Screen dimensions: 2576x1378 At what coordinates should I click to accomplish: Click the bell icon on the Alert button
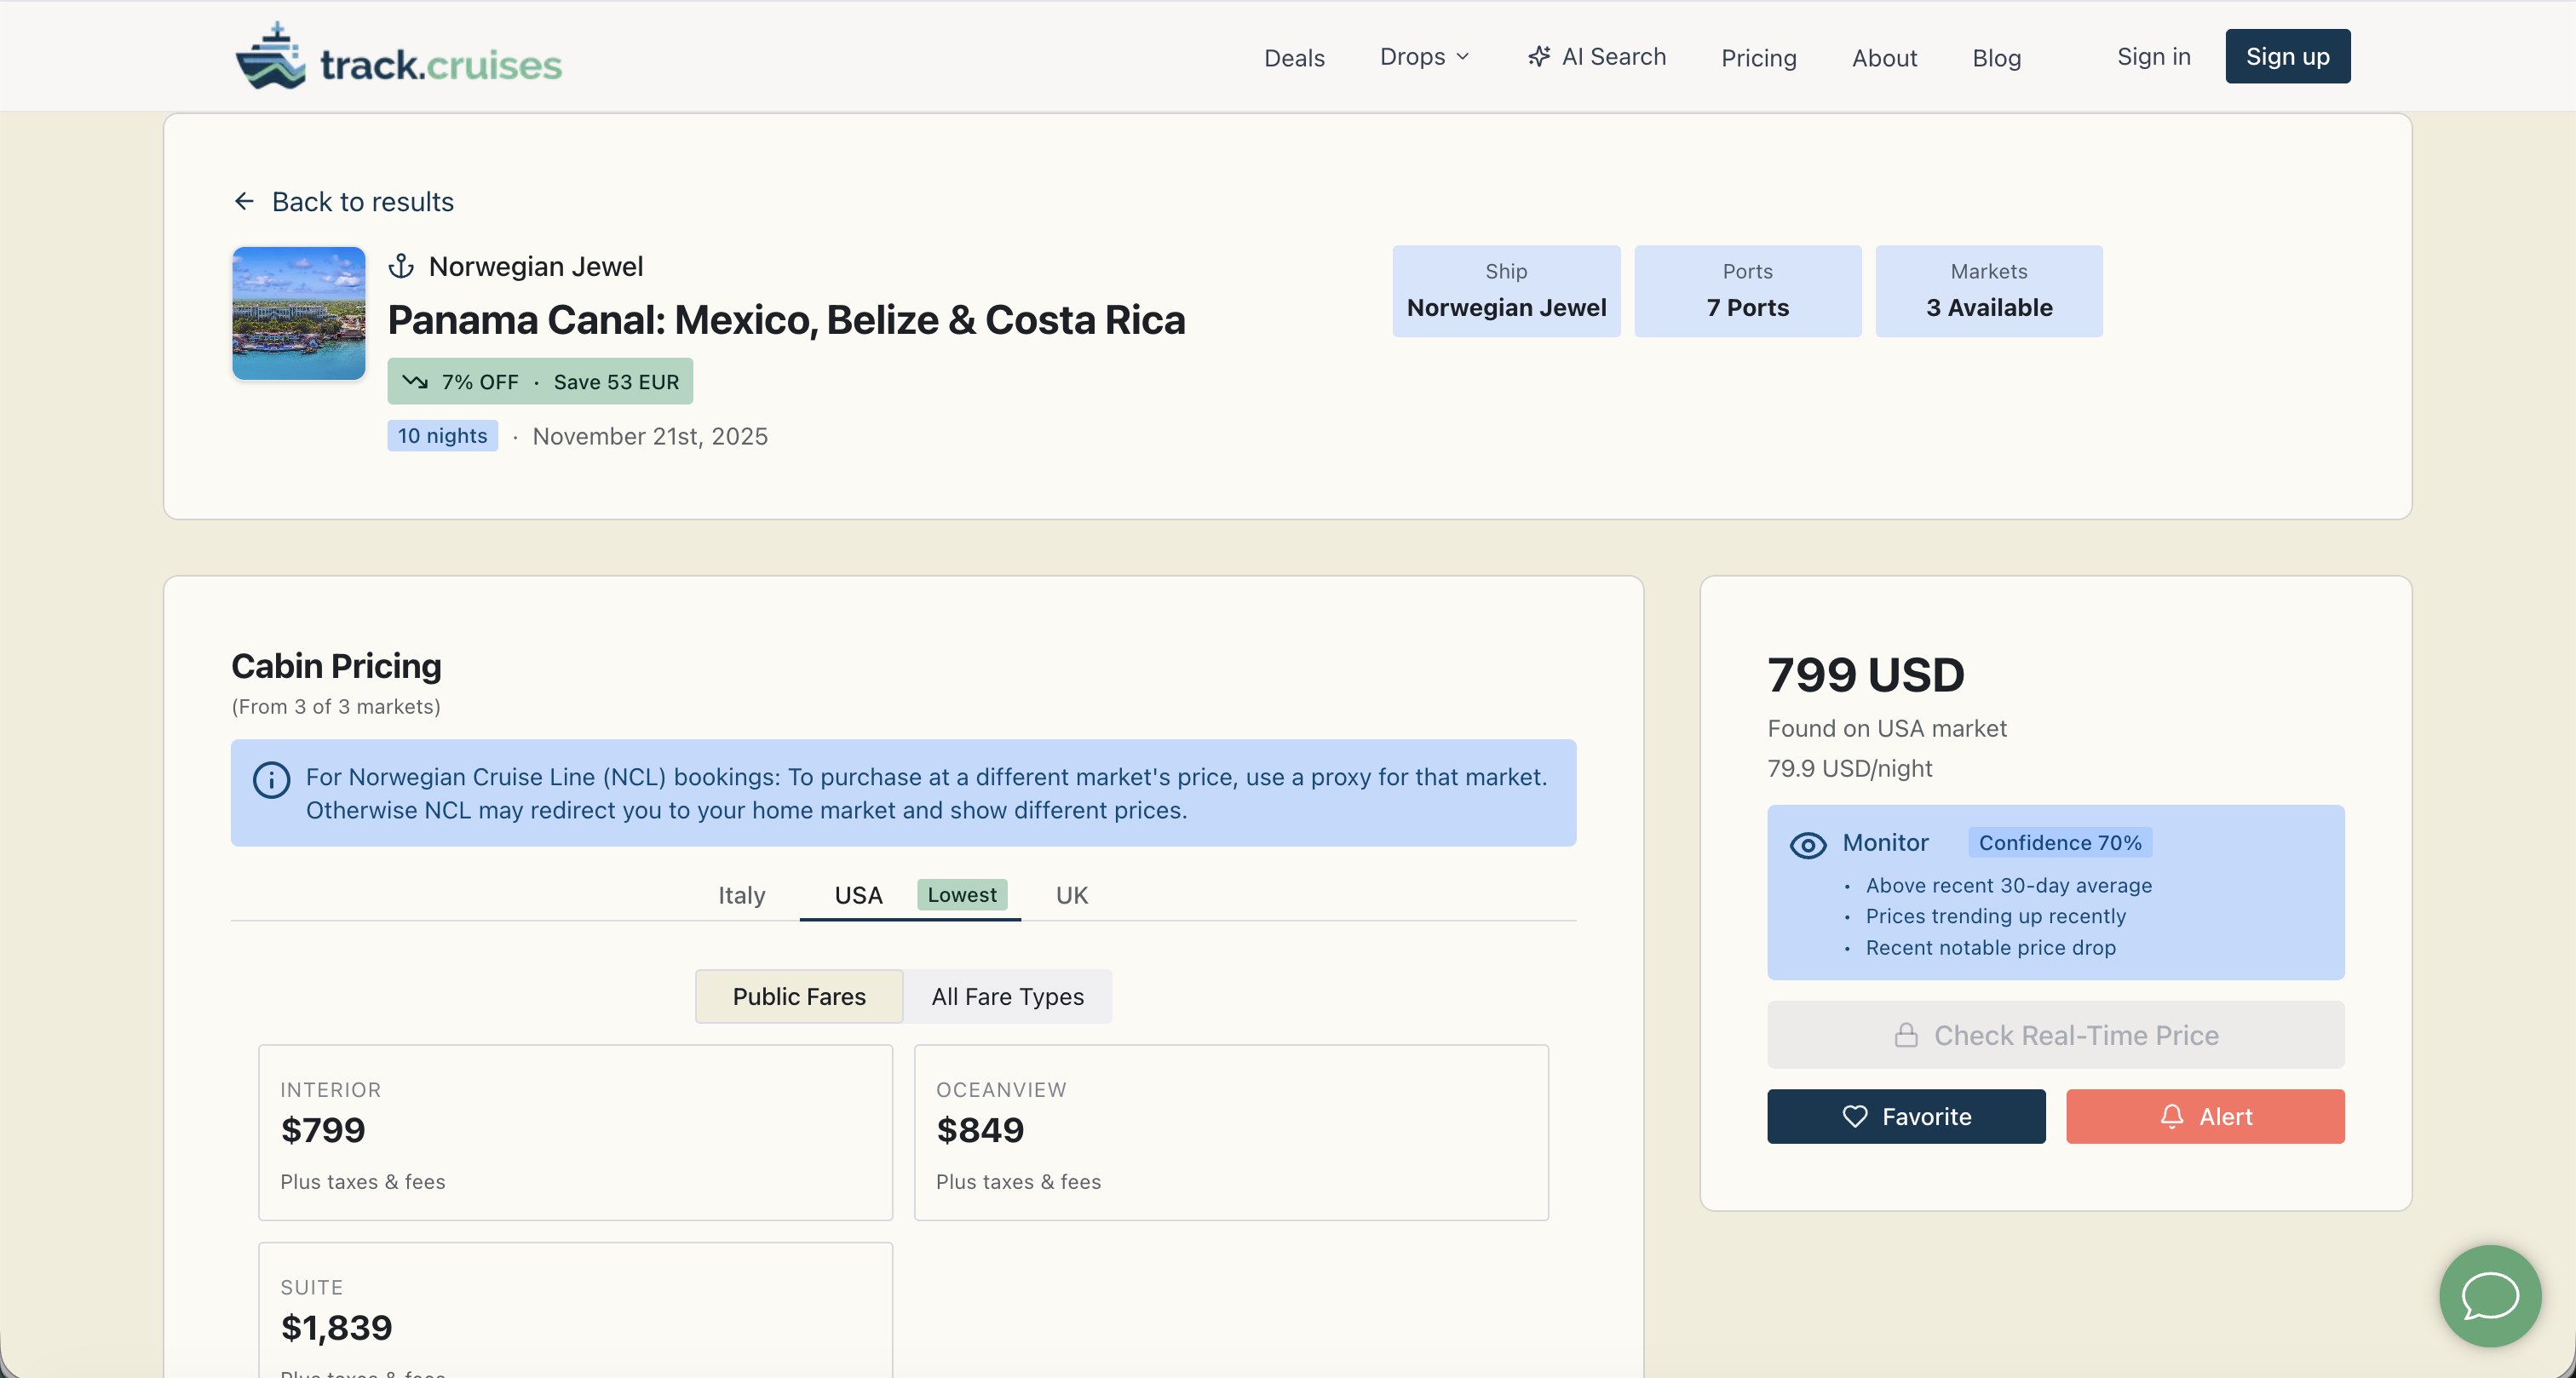[2170, 1116]
